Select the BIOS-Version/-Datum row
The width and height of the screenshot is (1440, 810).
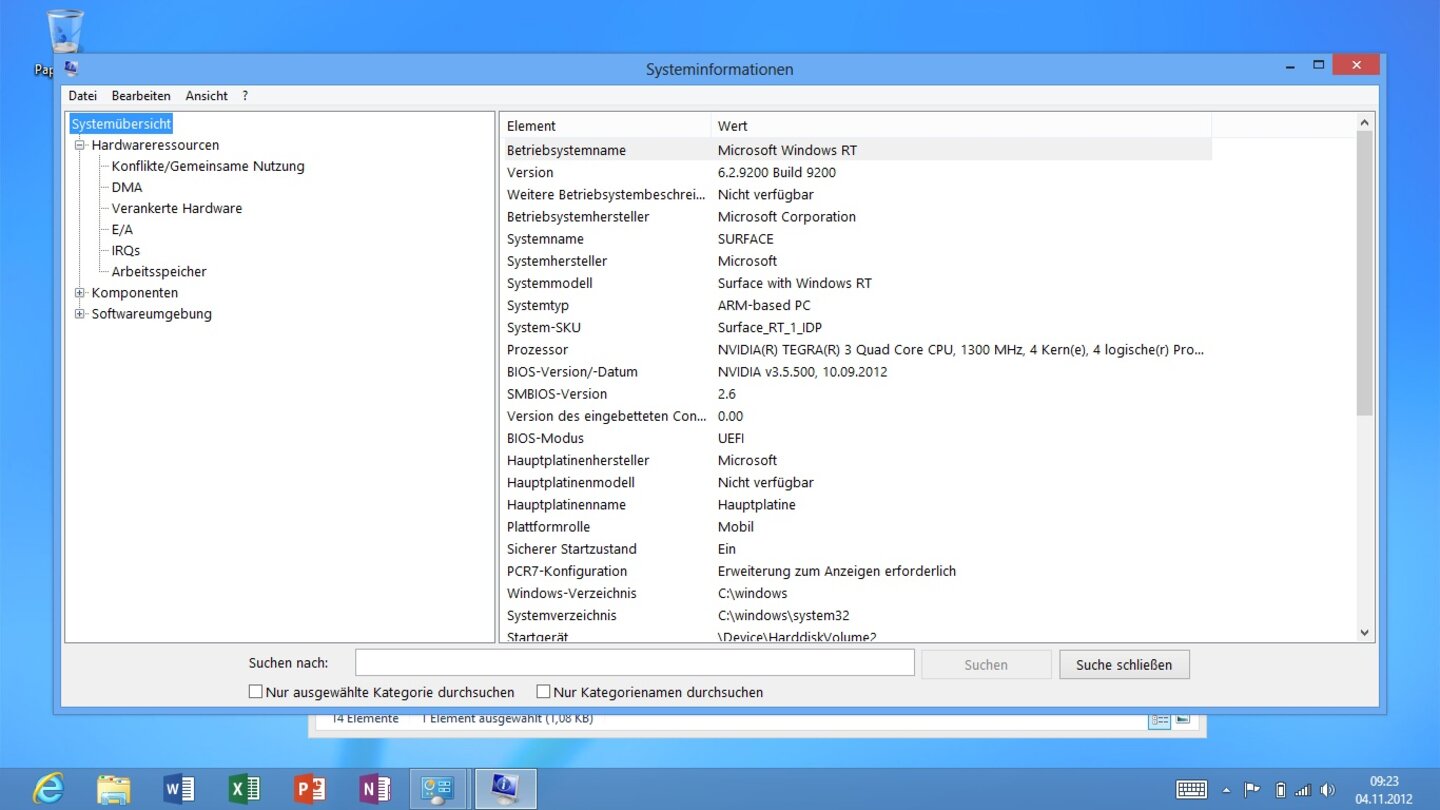click(x=856, y=372)
